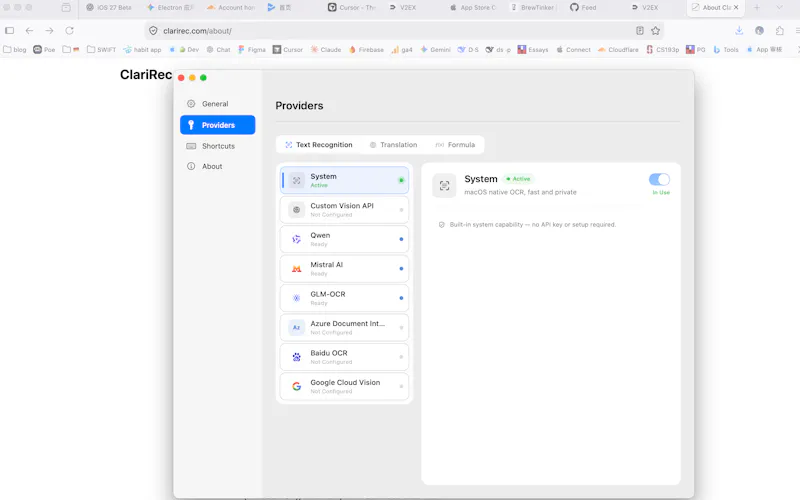Select the Mistral AI provider

tap(344, 268)
